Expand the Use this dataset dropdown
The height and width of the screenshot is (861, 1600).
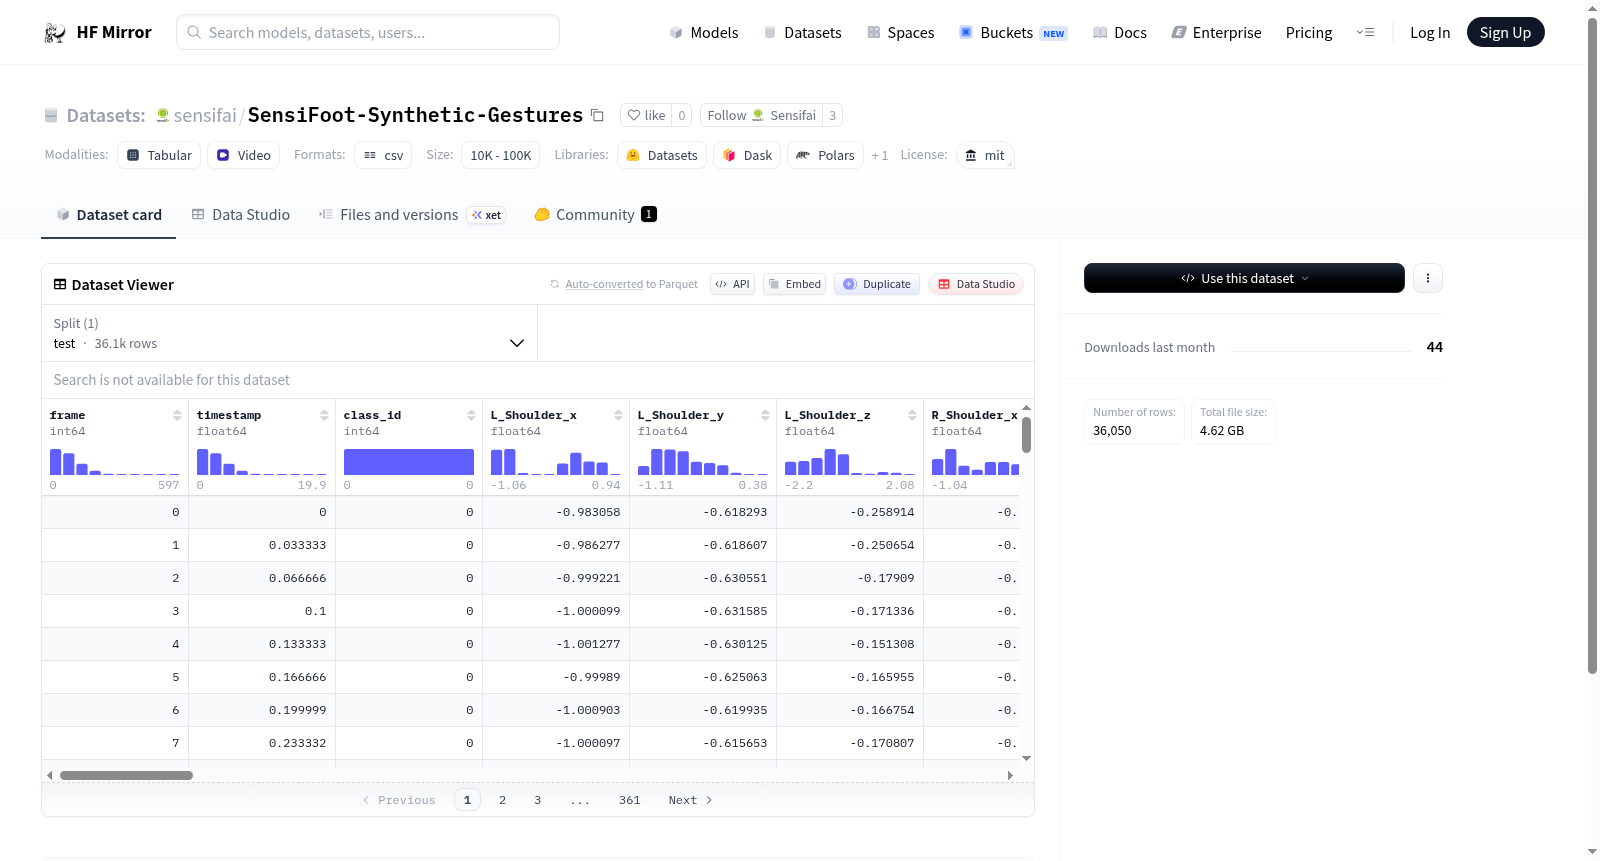click(x=1244, y=278)
